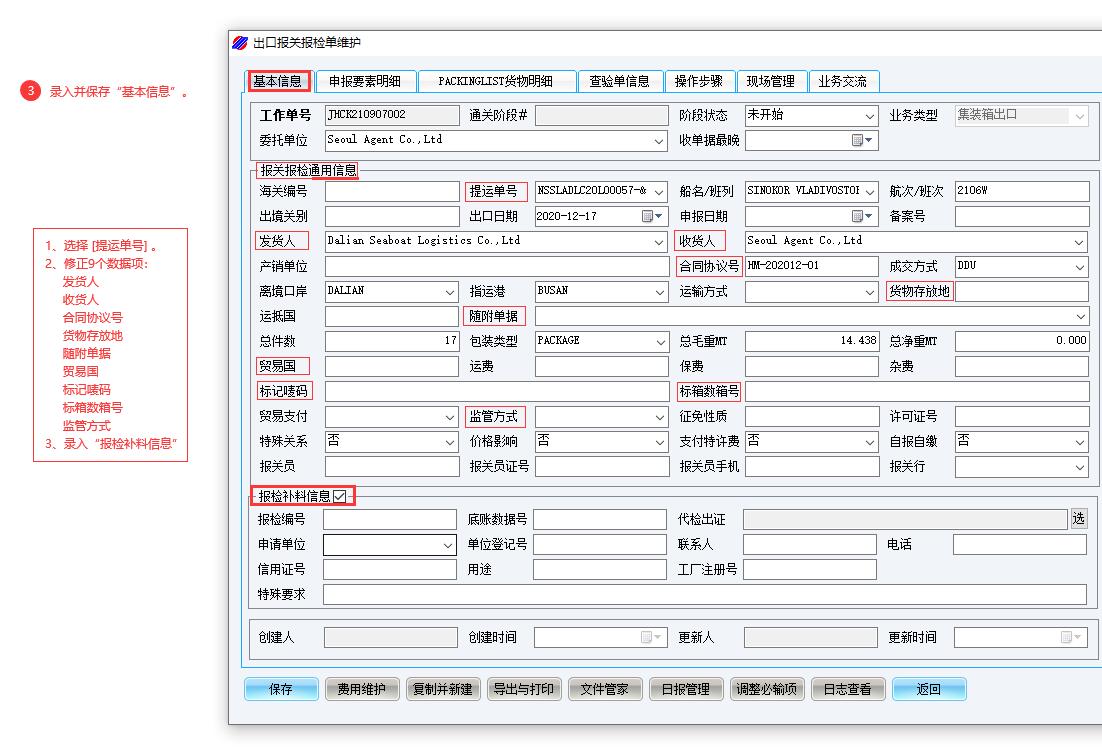Click the 导出与打印 button
Screen dimensions: 1102x754
(x=524, y=689)
